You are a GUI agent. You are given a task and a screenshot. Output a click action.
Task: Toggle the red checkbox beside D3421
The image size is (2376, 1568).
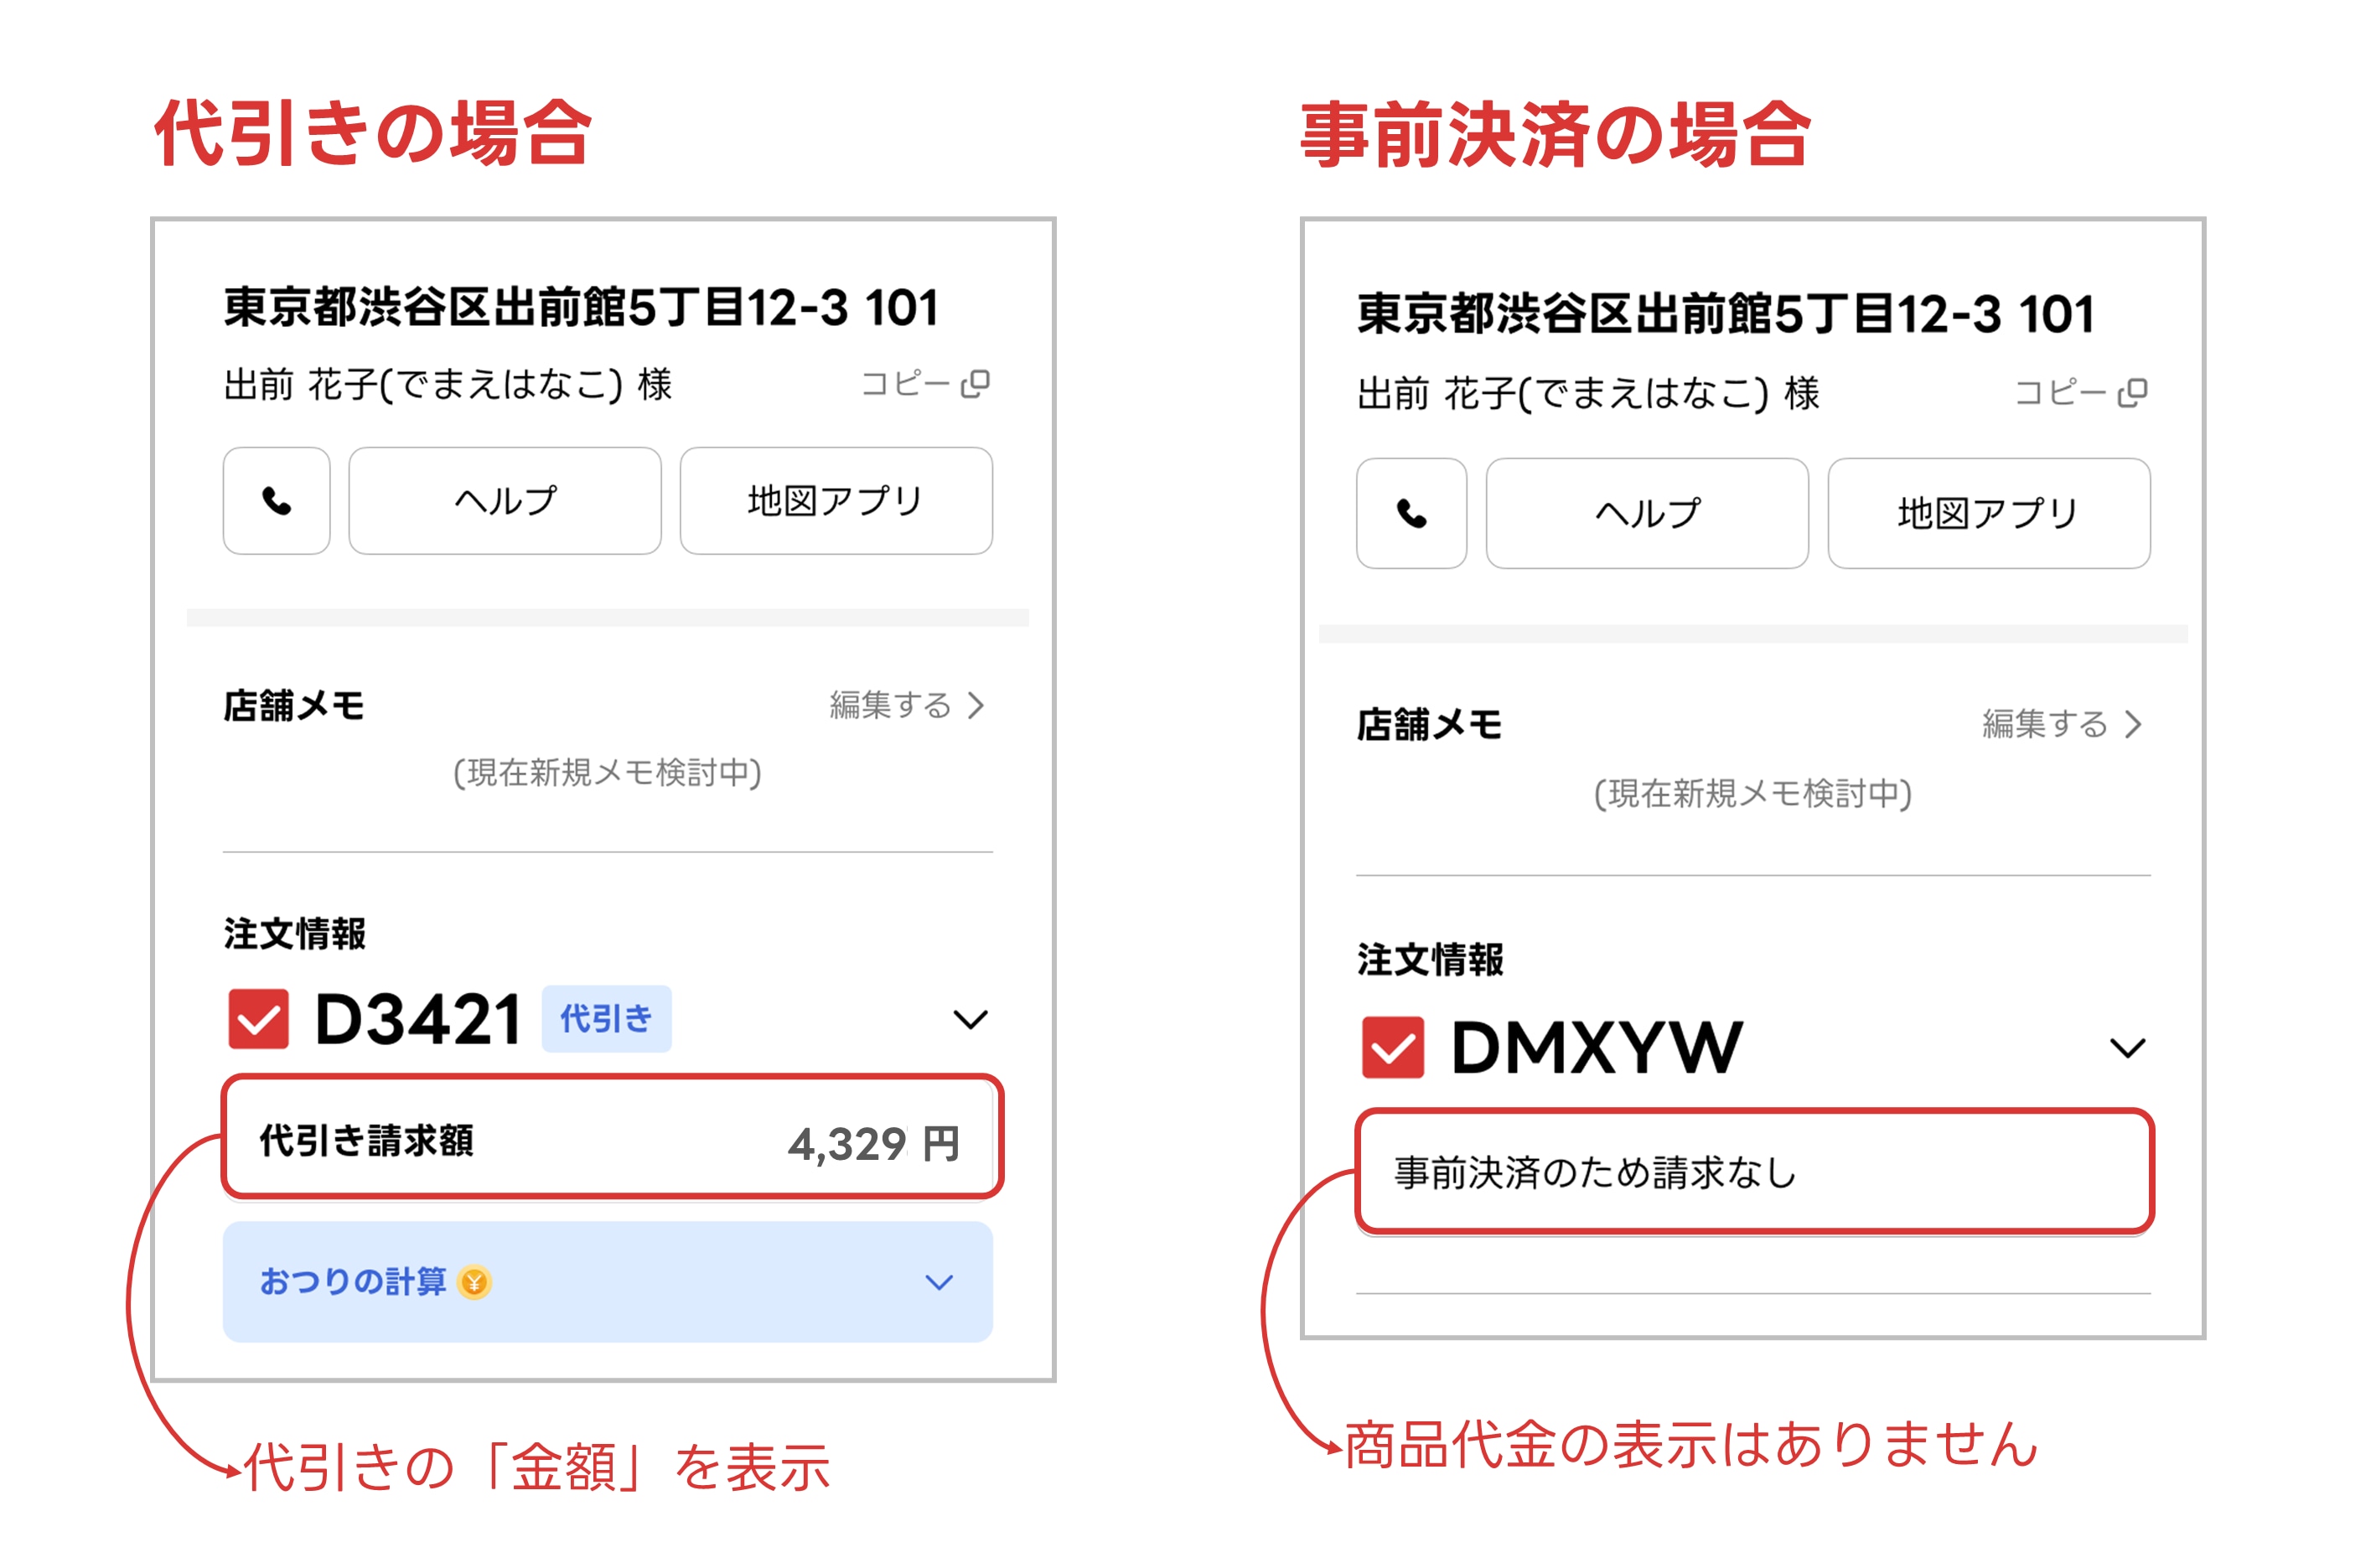[x=258, y=1019]
